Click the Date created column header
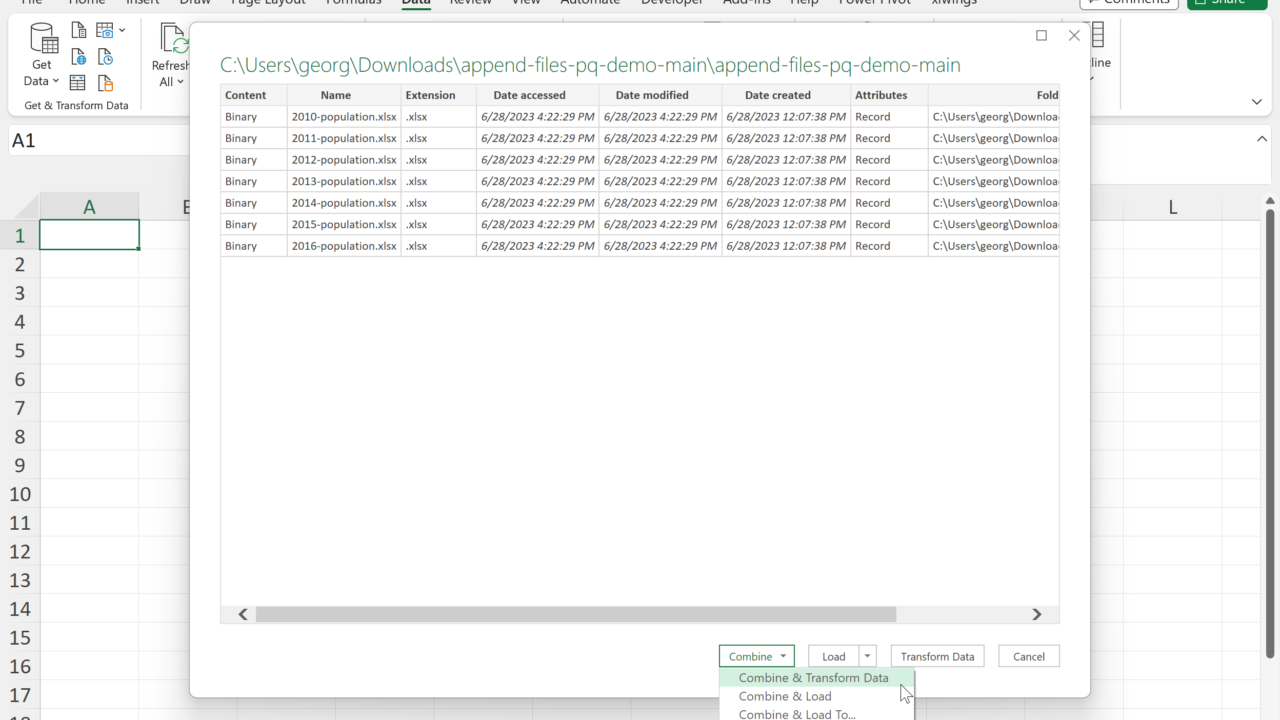 coord(786,95)
